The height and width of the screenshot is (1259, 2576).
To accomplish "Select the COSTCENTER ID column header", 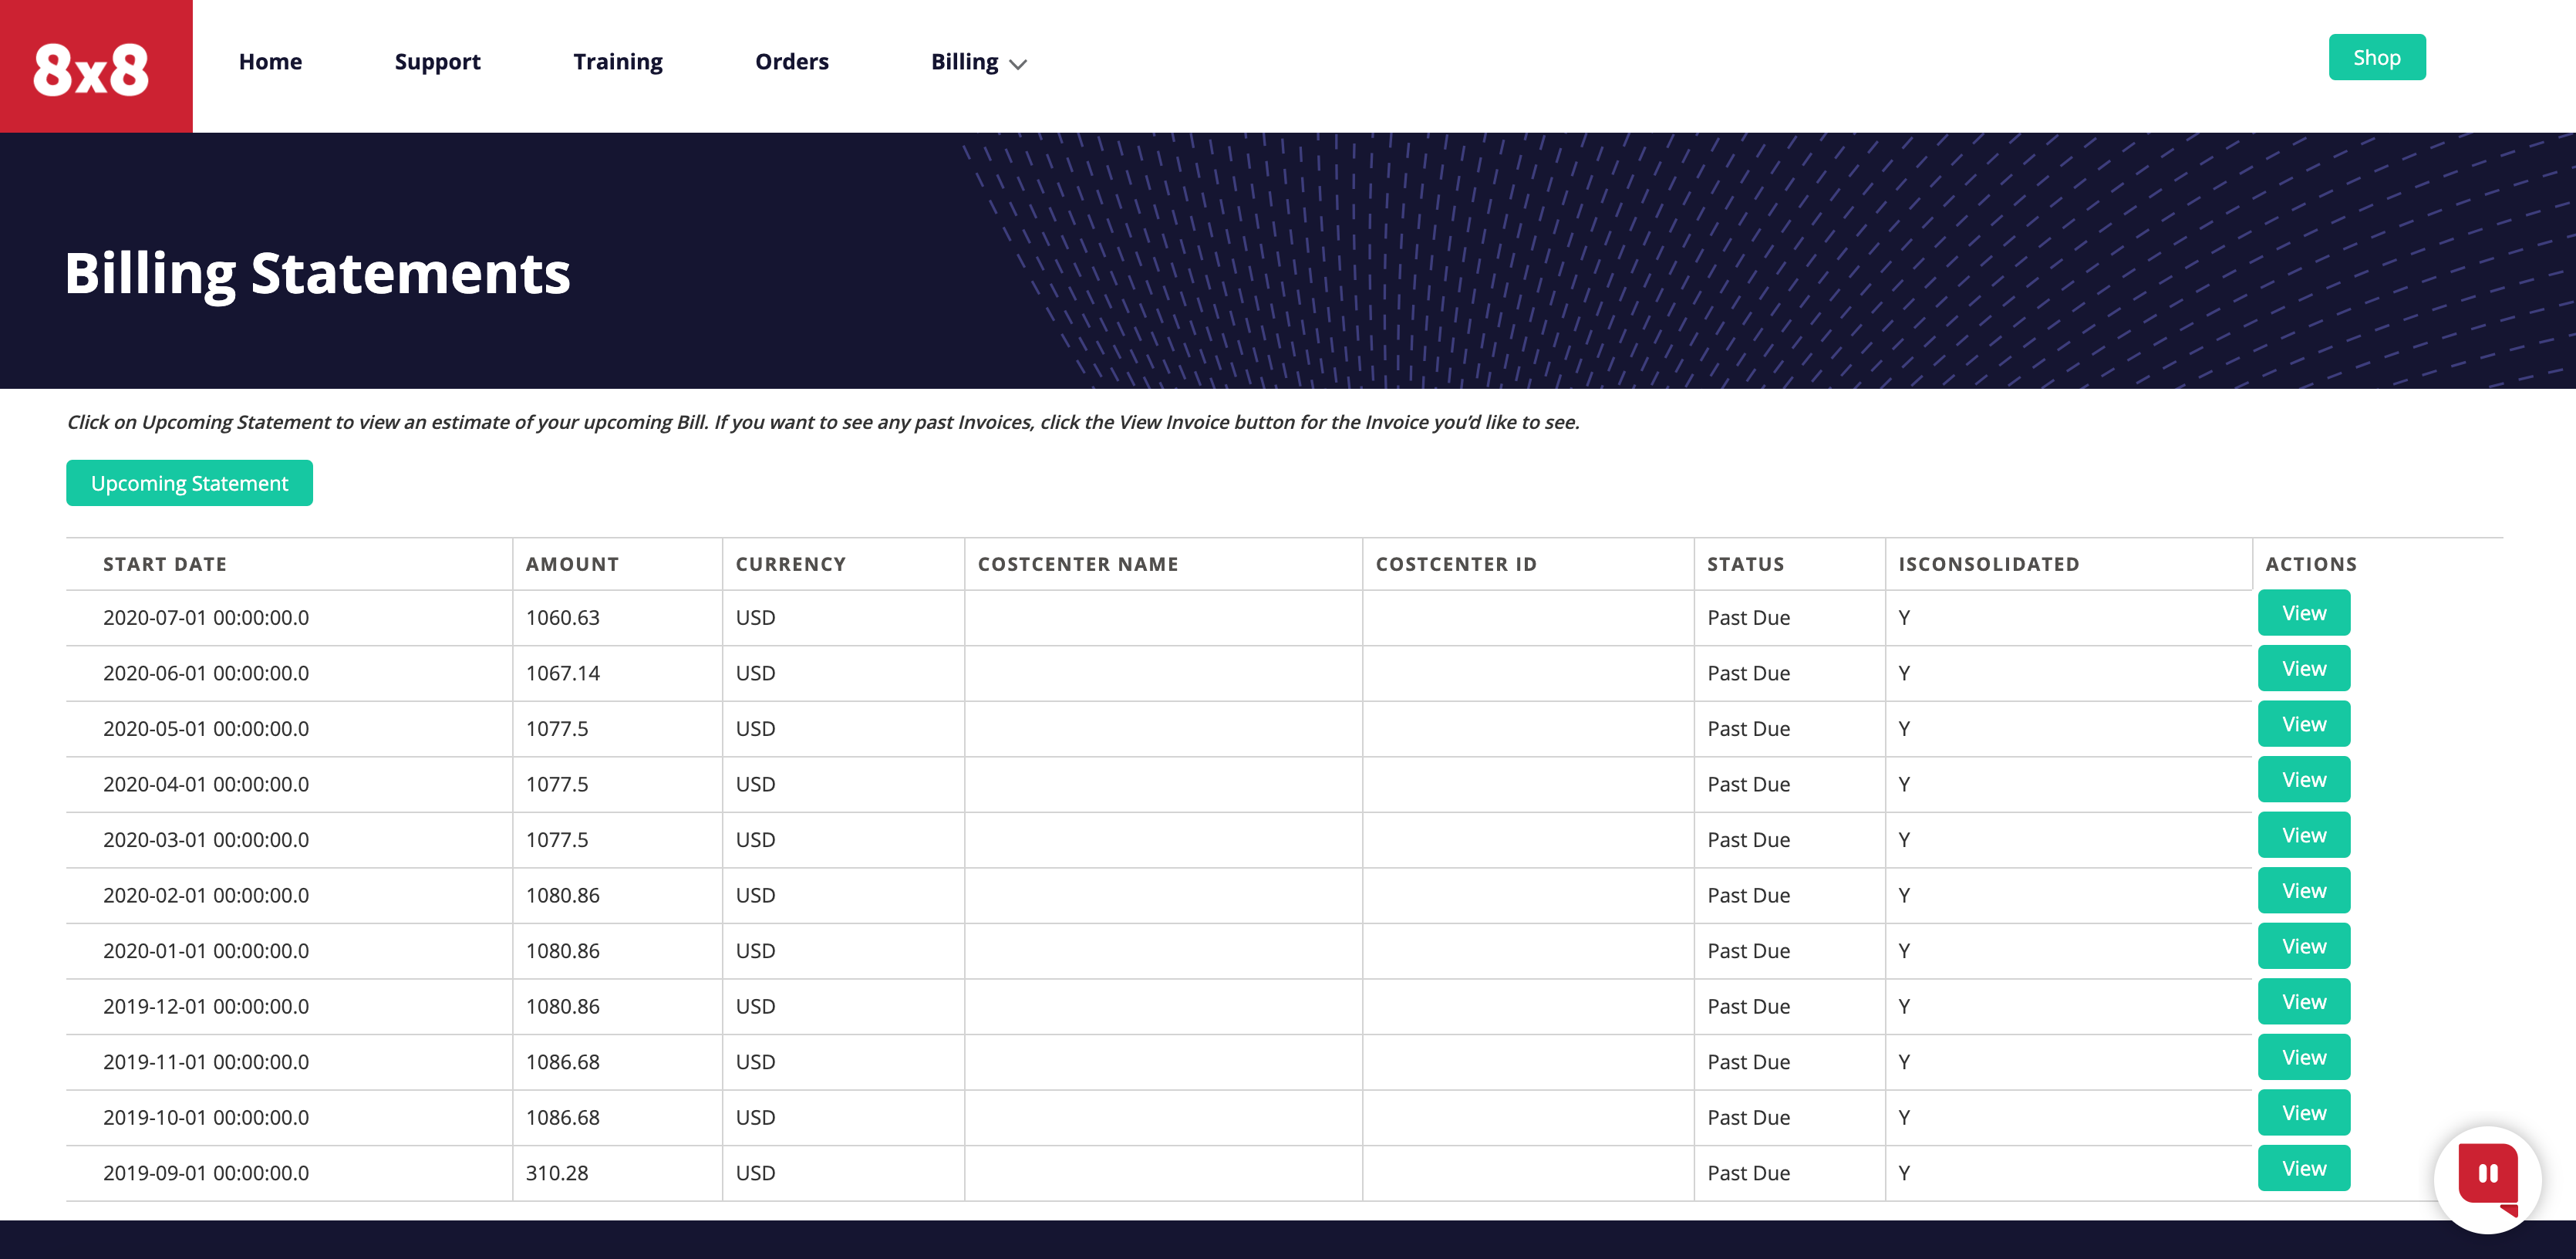I will point(1456,564).
